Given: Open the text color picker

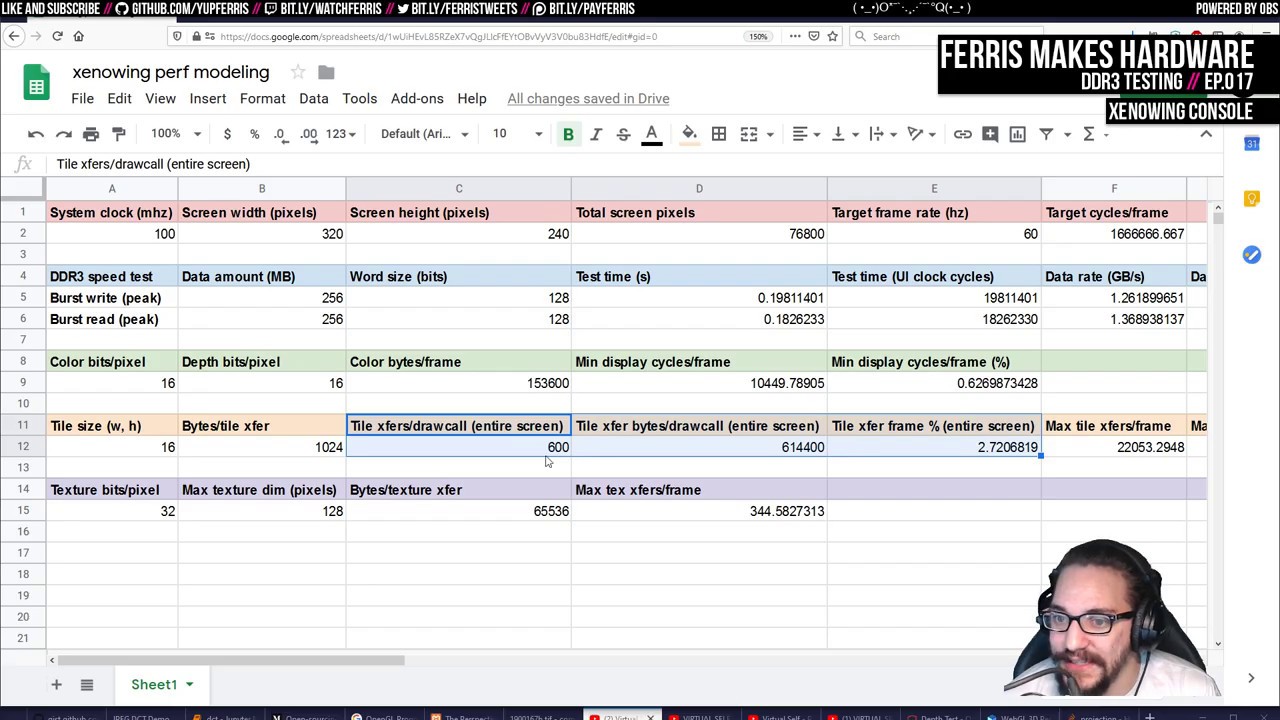Looking at the screenshot, I should pyautogui.click(x=651, y=134).
